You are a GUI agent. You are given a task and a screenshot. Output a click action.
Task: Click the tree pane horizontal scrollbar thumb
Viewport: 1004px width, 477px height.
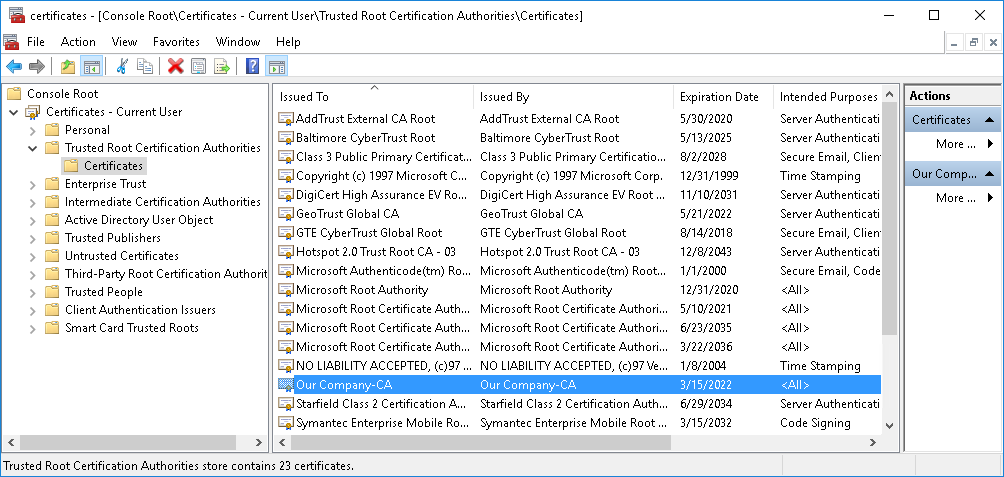click(128, 442)
